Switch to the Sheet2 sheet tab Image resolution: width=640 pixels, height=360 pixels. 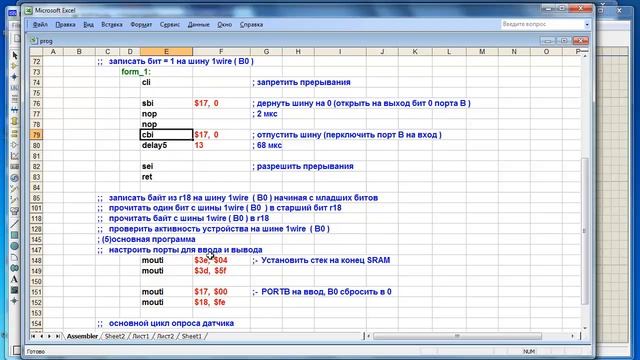[115, 336]
